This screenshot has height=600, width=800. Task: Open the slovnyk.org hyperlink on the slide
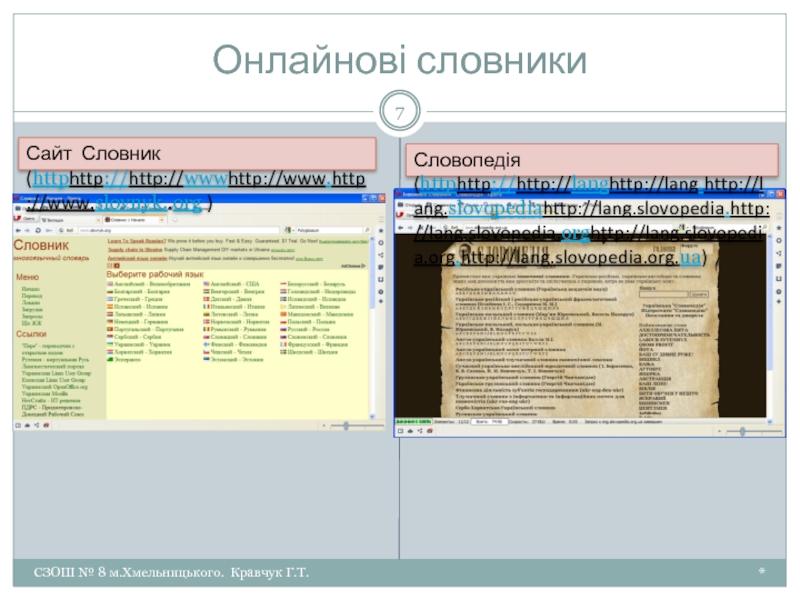[x=148, y=204]
